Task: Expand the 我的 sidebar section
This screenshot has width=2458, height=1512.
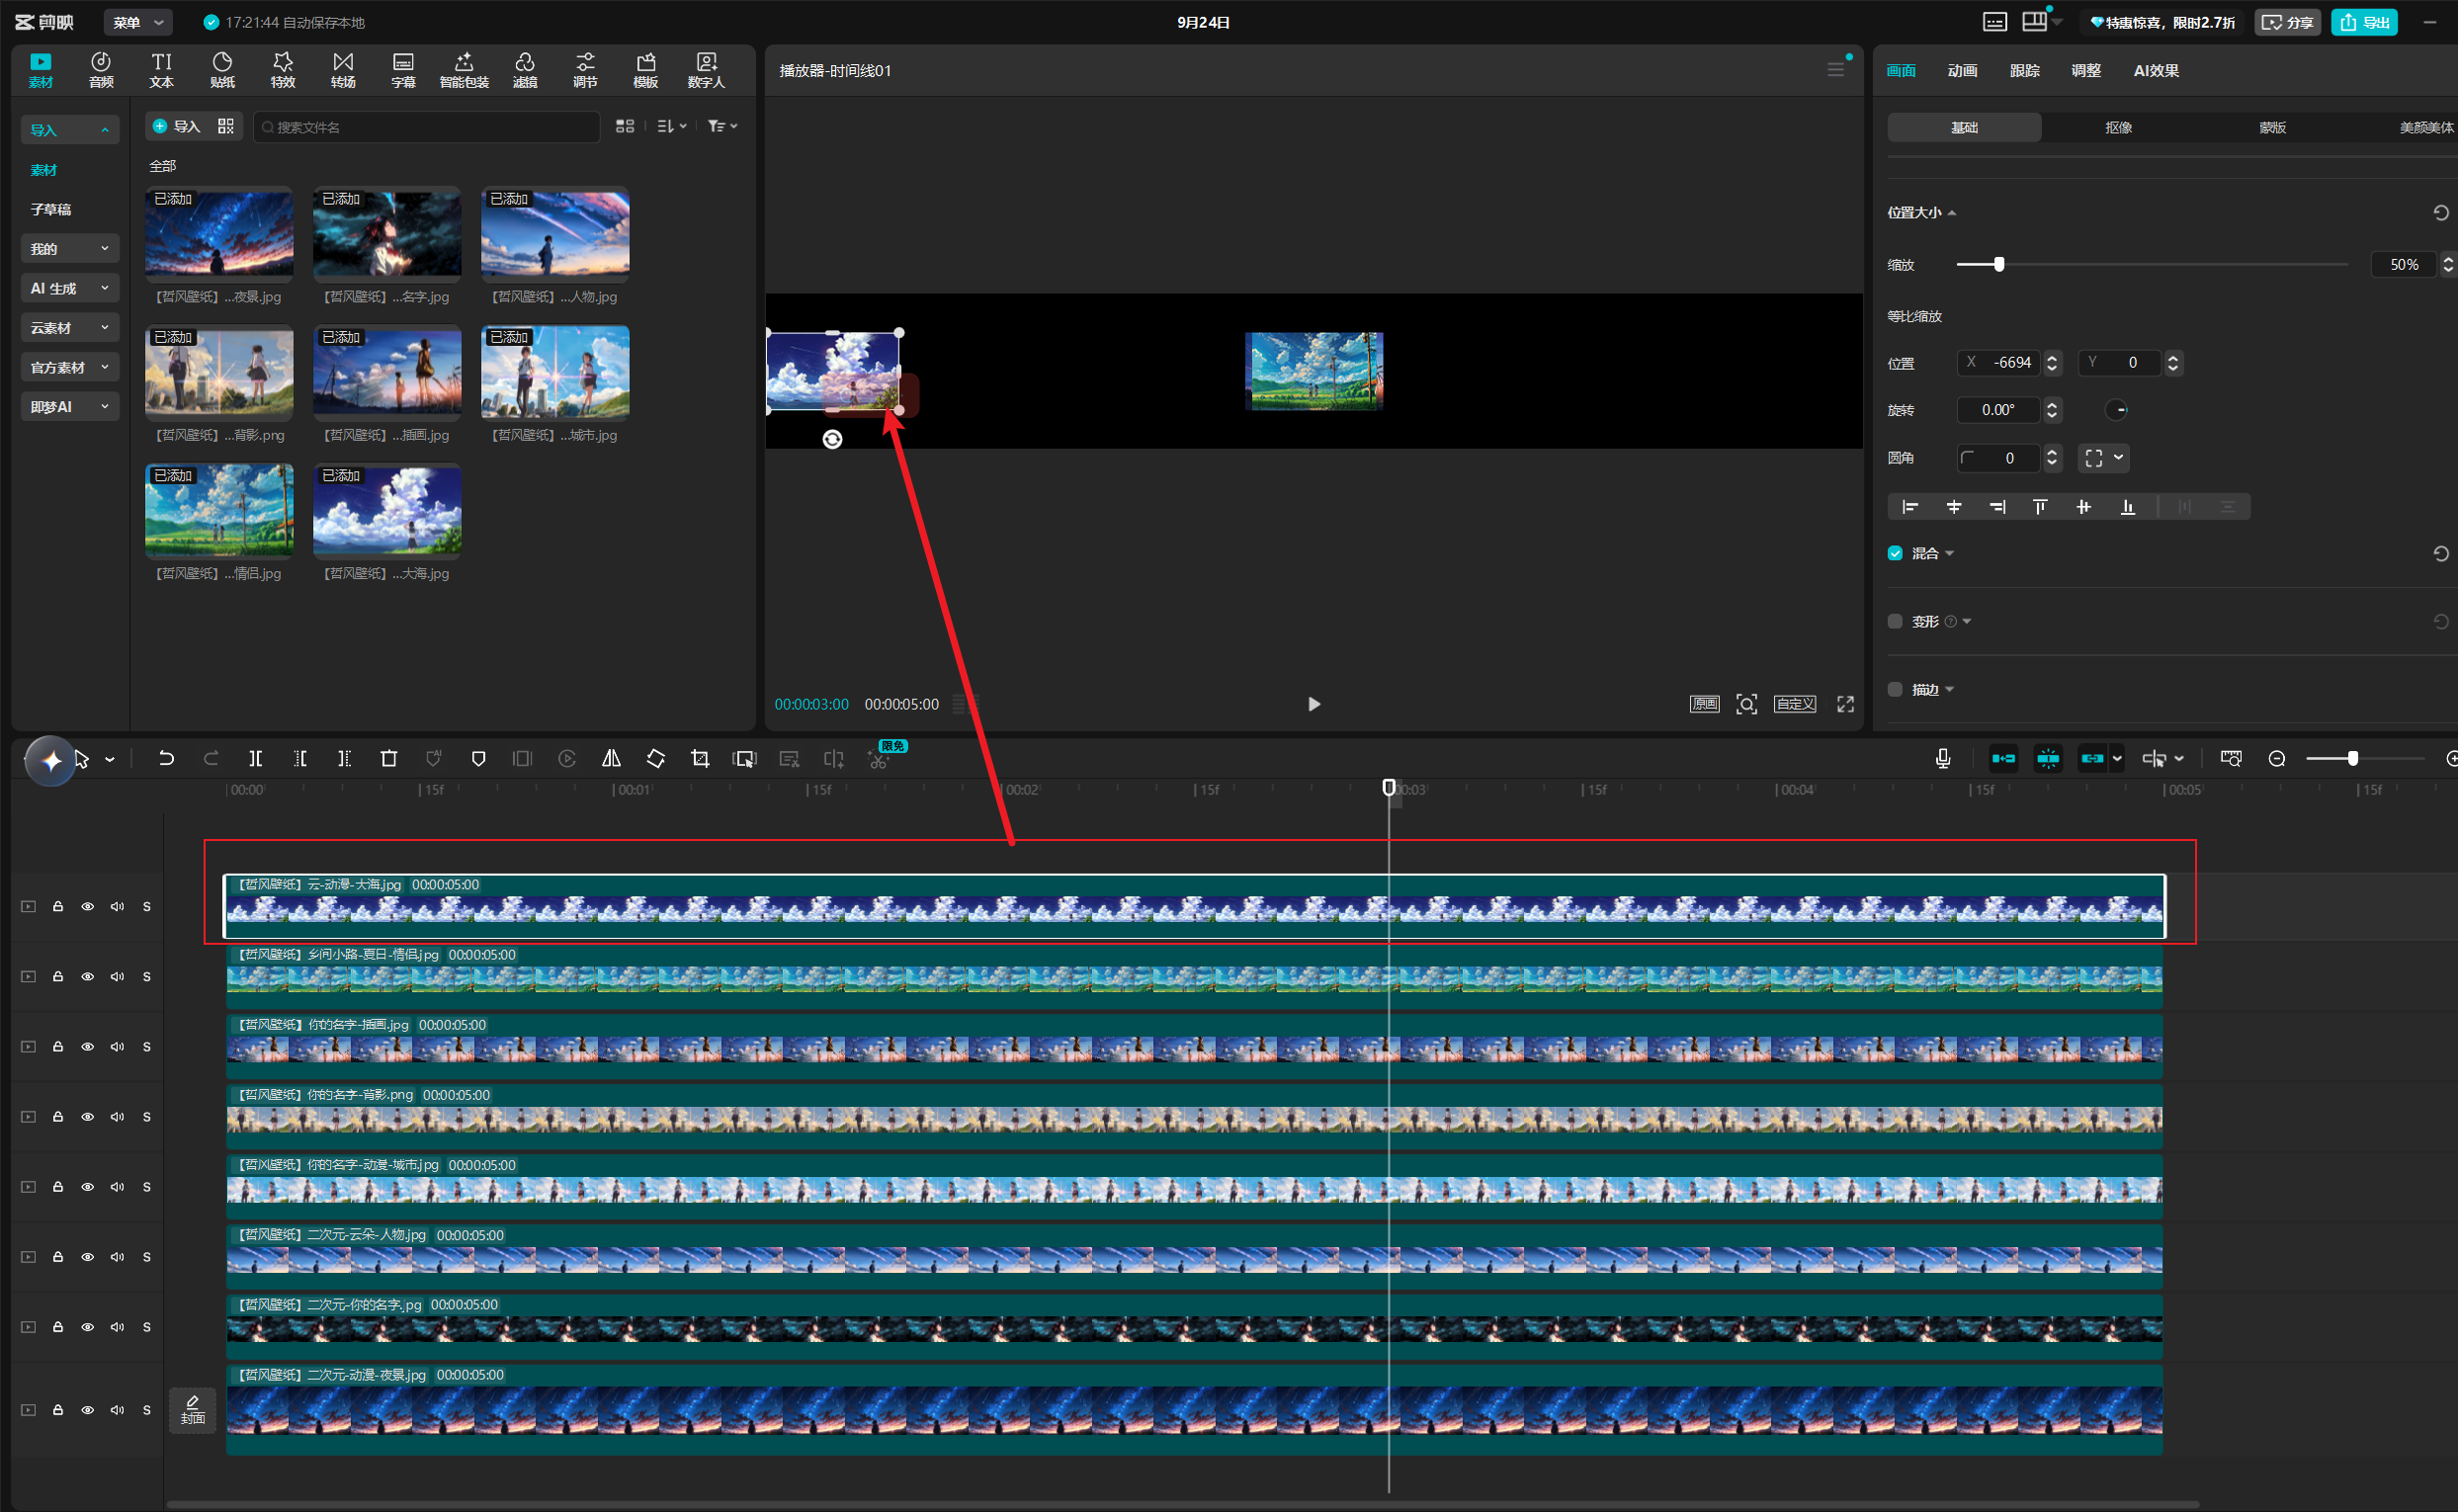Action: tap(69, 249)
